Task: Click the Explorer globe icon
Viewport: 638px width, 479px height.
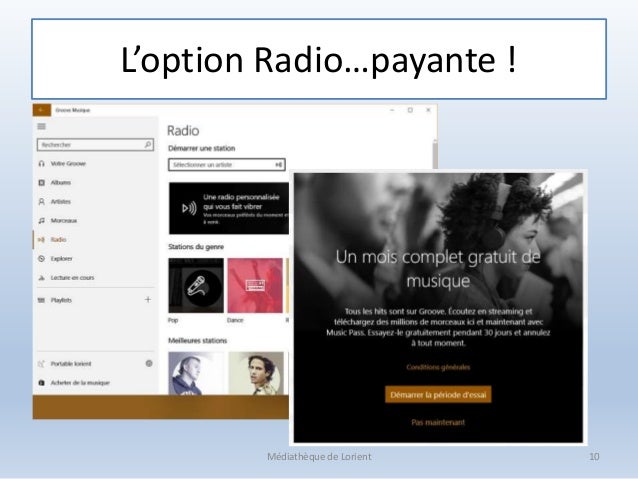Action: point(42,259)
